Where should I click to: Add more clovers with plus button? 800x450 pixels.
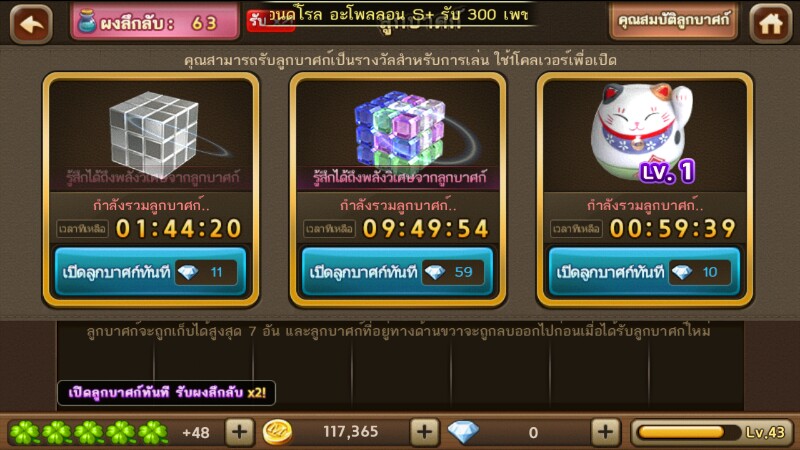[239, 432]
